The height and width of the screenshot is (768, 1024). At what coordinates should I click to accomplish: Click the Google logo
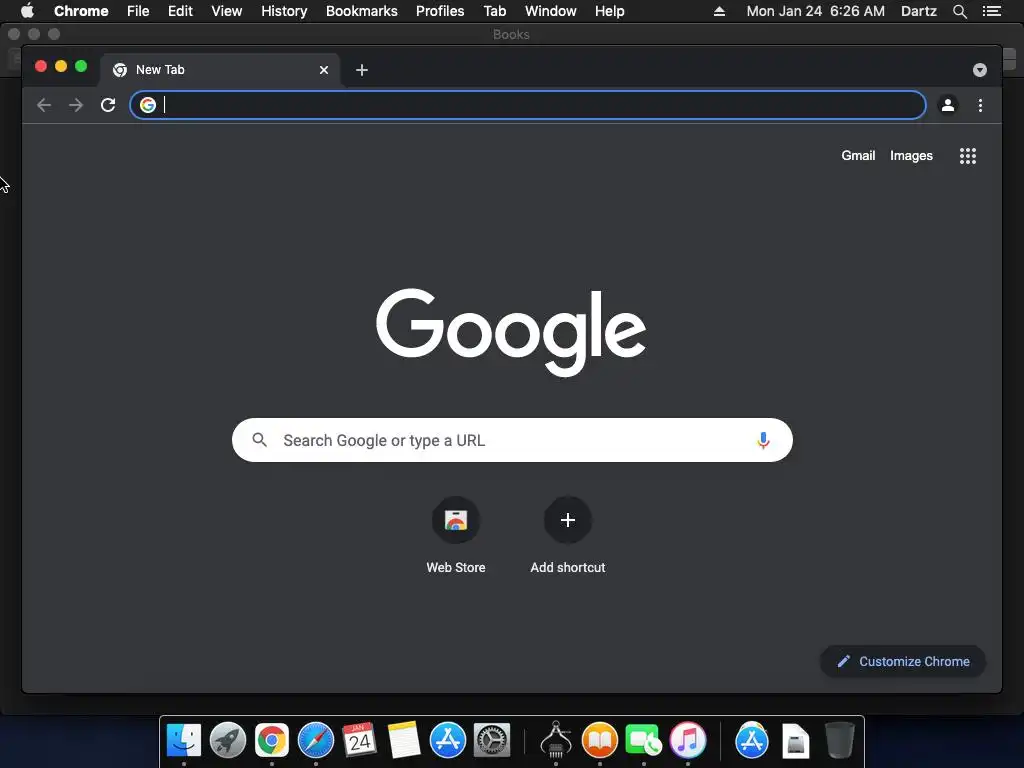click(x=511, y=332)
